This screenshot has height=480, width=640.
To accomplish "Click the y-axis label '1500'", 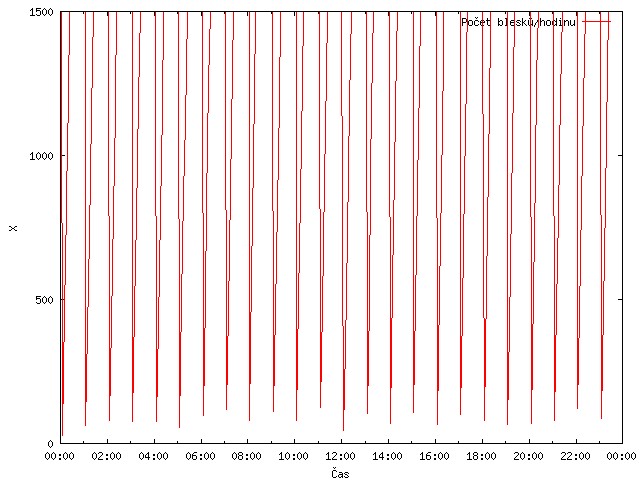I will click(x=41, y=12).
